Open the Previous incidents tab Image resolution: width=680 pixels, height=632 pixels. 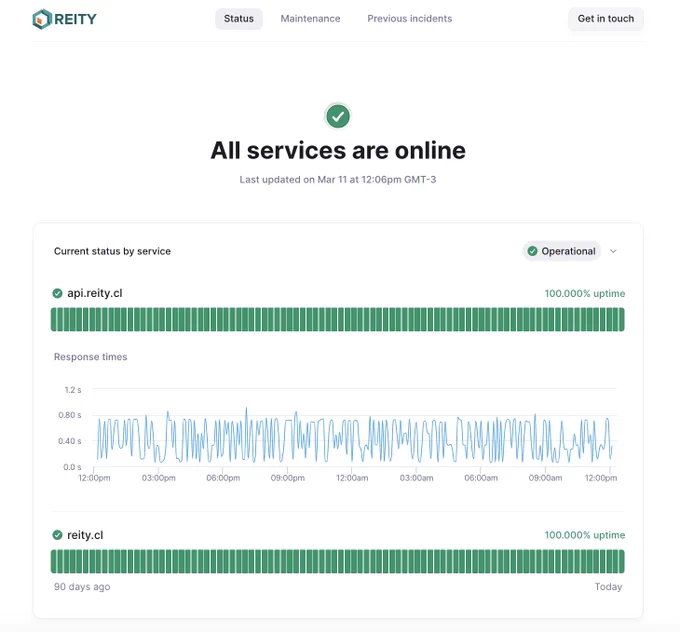(409, 19)
